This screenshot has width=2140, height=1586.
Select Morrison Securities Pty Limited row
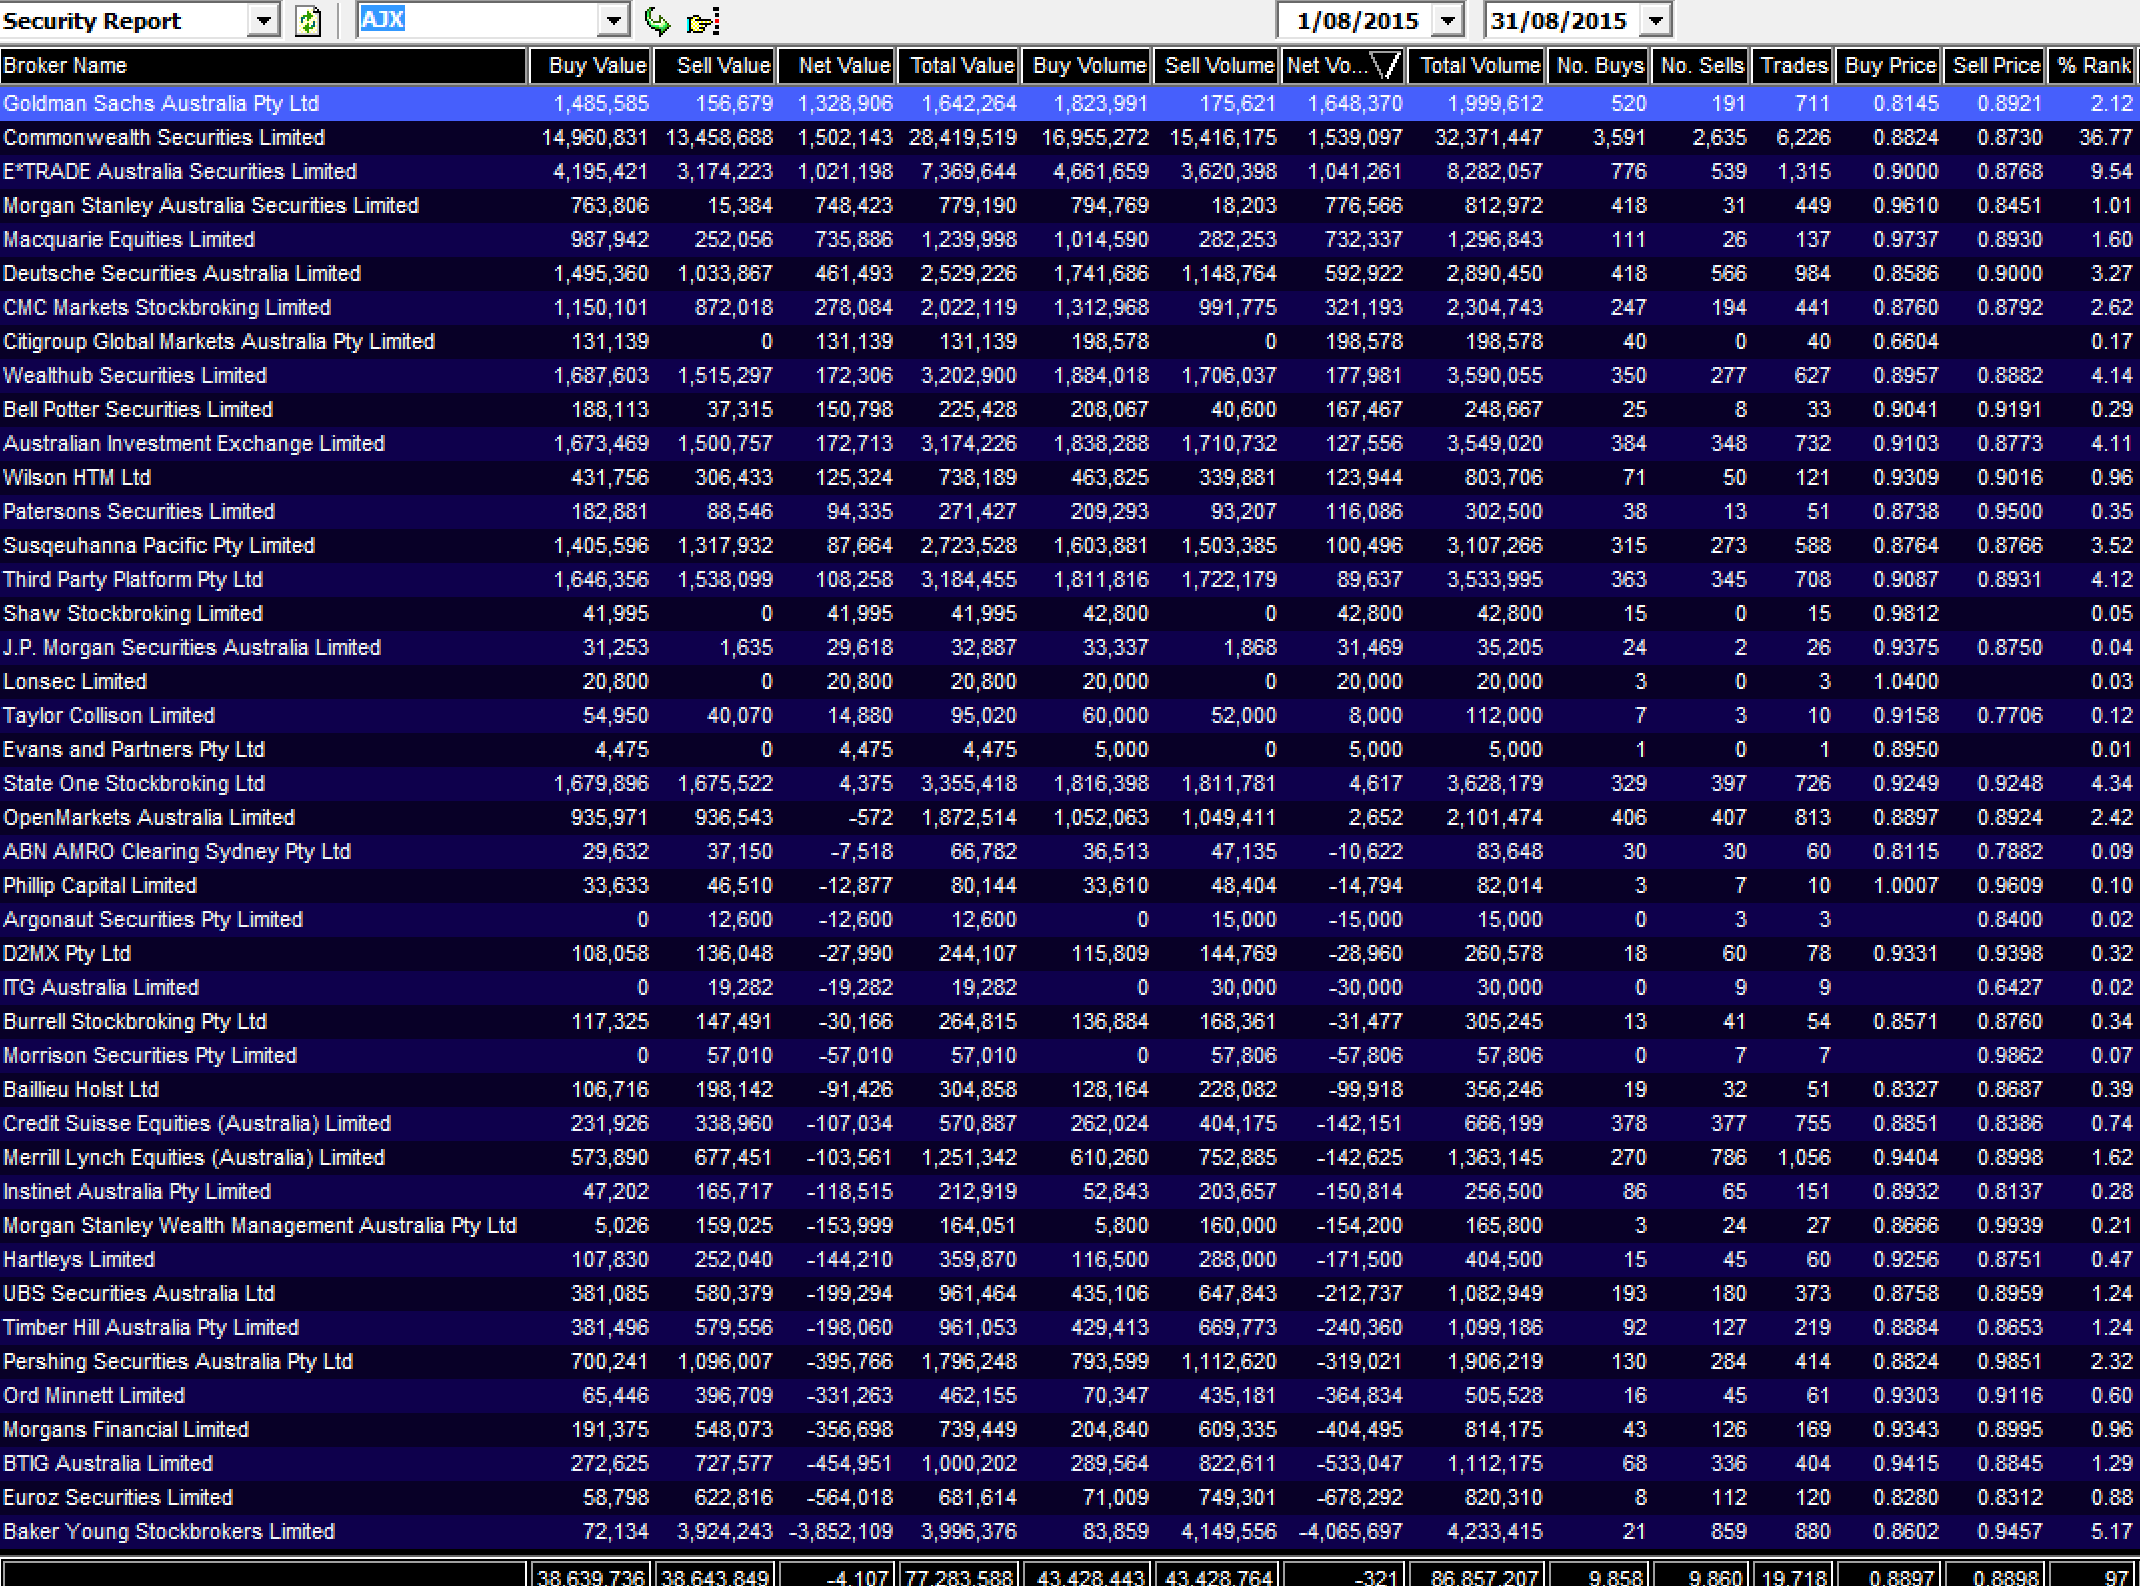[x=1068, y=1056]
